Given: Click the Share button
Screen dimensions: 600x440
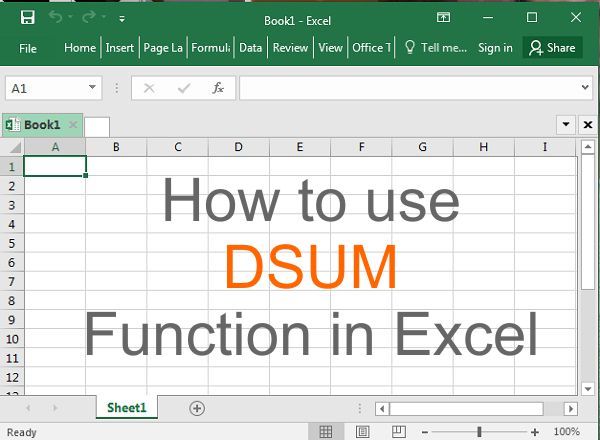Looking at the screenshot, I should [x=552, y=48].
